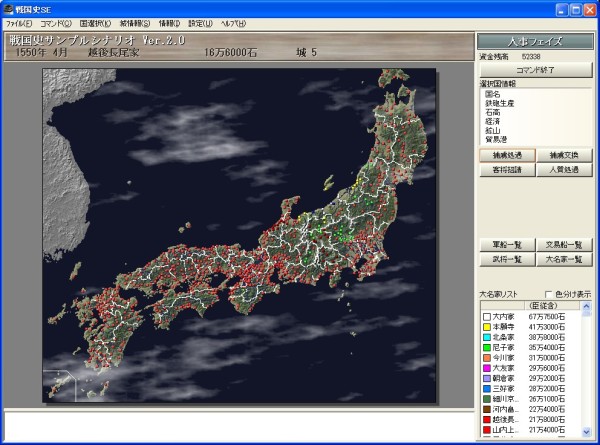The image size is (600, 445).
Task: Click the daimyo list scroll up arrow
Action: [586, 306]
